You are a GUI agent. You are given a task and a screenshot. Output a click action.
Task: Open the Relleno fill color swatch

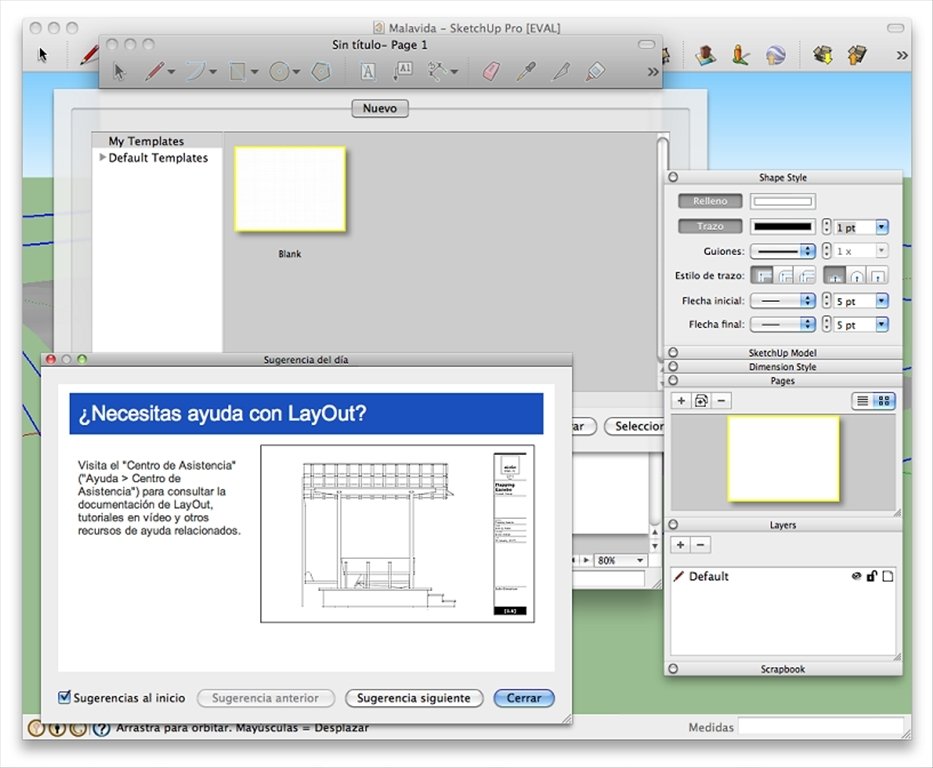[782, 201]
